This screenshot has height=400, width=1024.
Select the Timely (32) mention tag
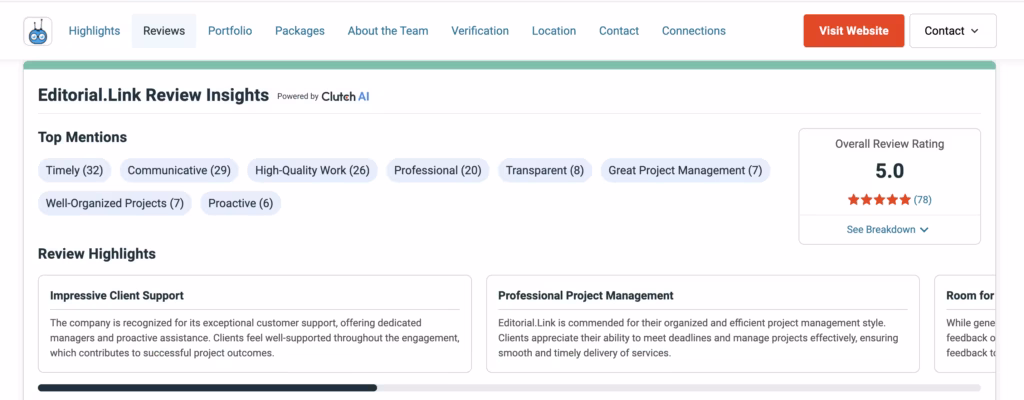pyautogui.click(x=74, y=171)
